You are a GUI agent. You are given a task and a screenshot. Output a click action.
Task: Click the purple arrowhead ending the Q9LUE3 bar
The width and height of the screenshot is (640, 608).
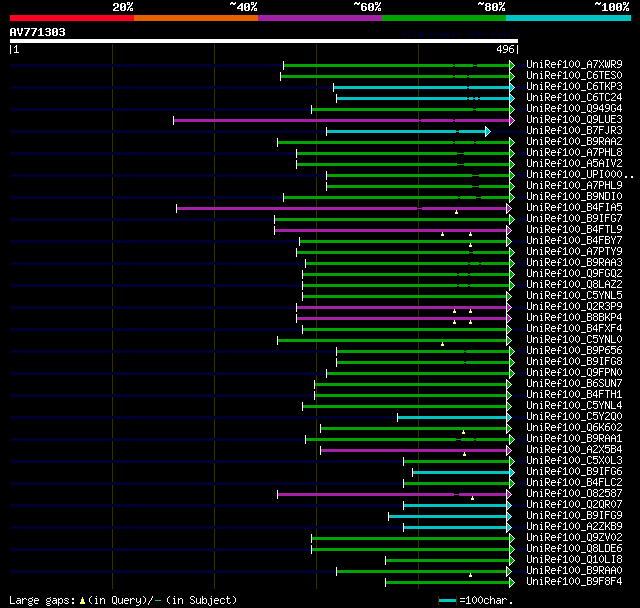[512, 120]
